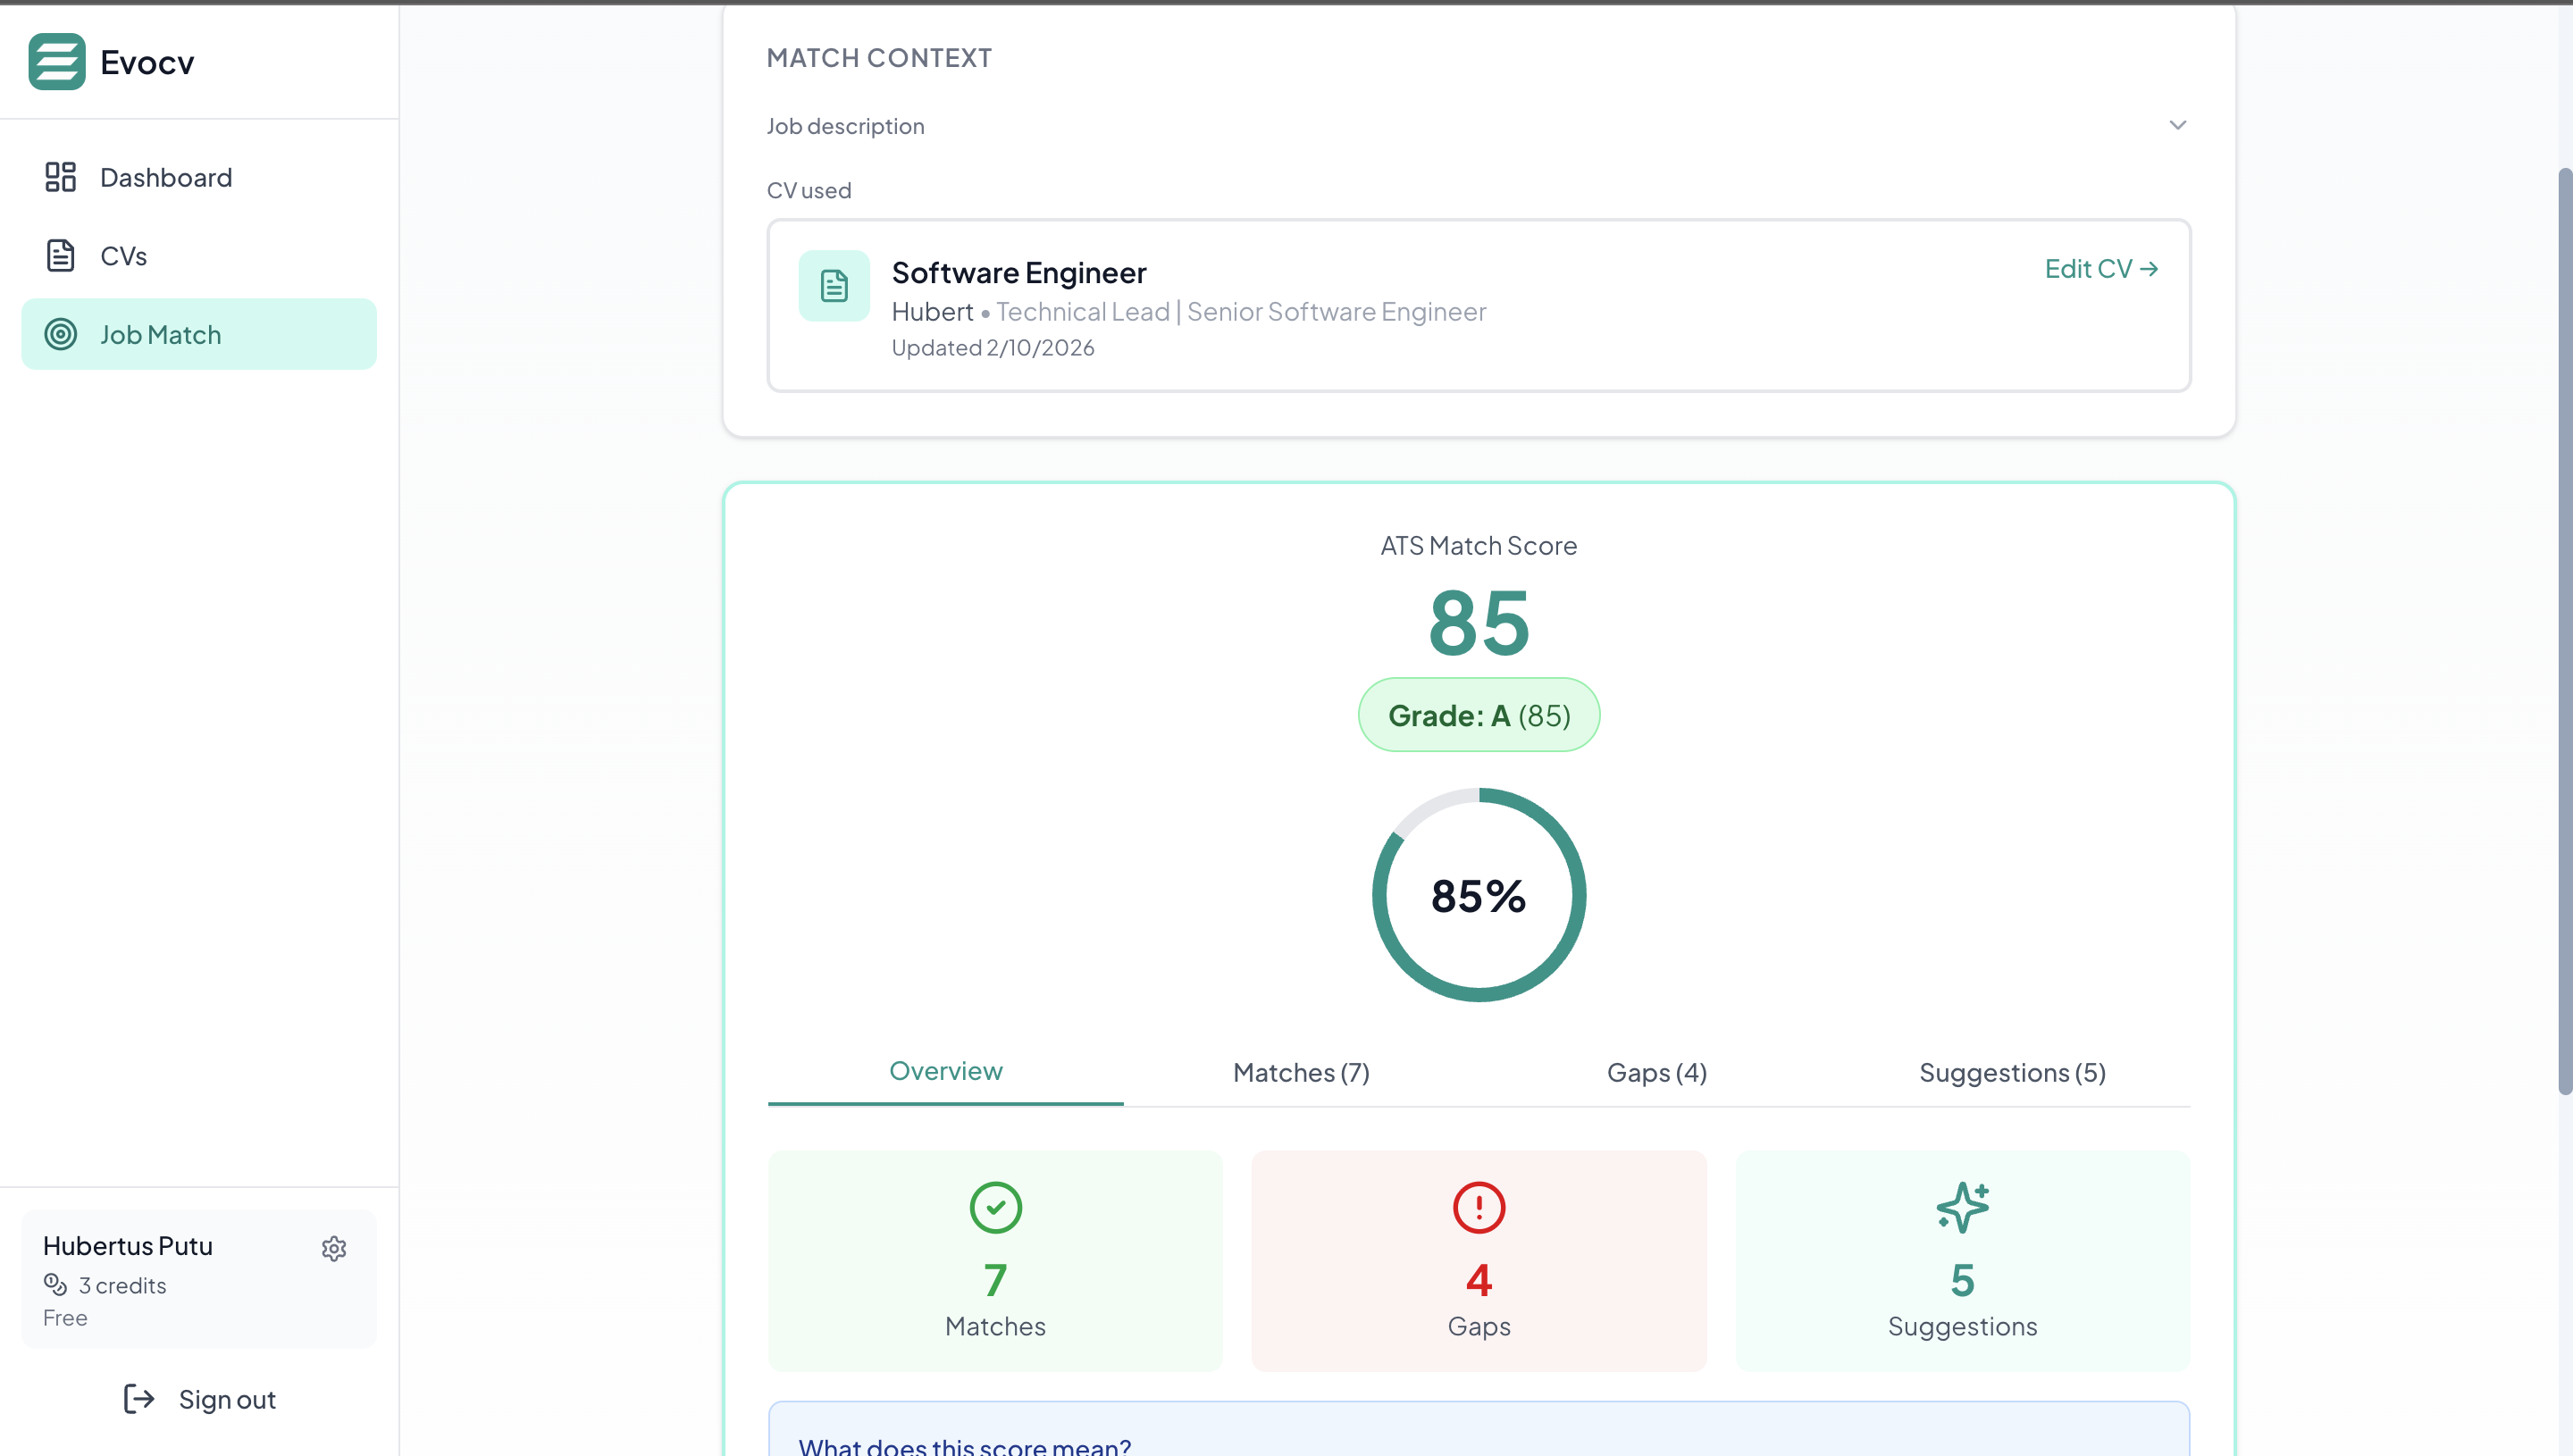Click the Grade: A (85) badge
Image resolution: width=2573 pixels, height=1456 pixels.
point(1478,715)
